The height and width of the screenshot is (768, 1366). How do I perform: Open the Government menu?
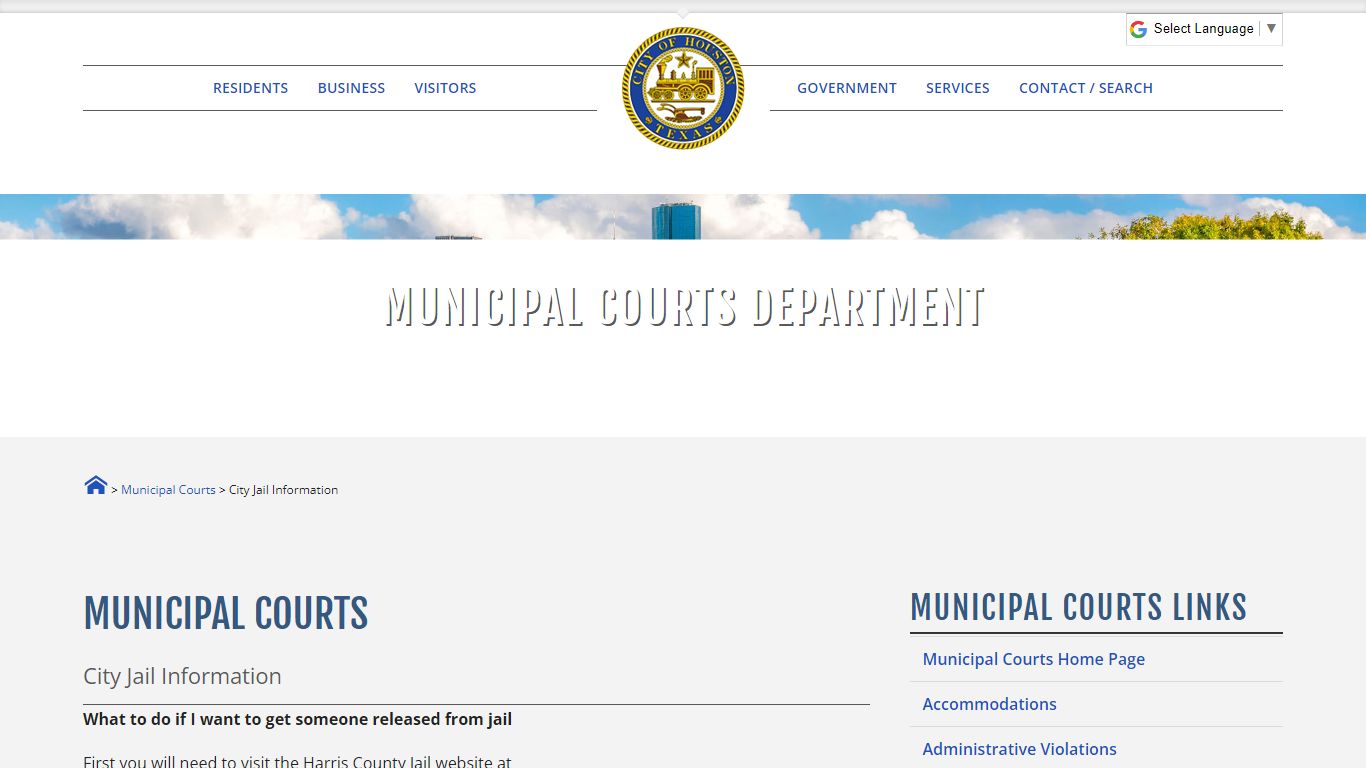coord(847,88)
